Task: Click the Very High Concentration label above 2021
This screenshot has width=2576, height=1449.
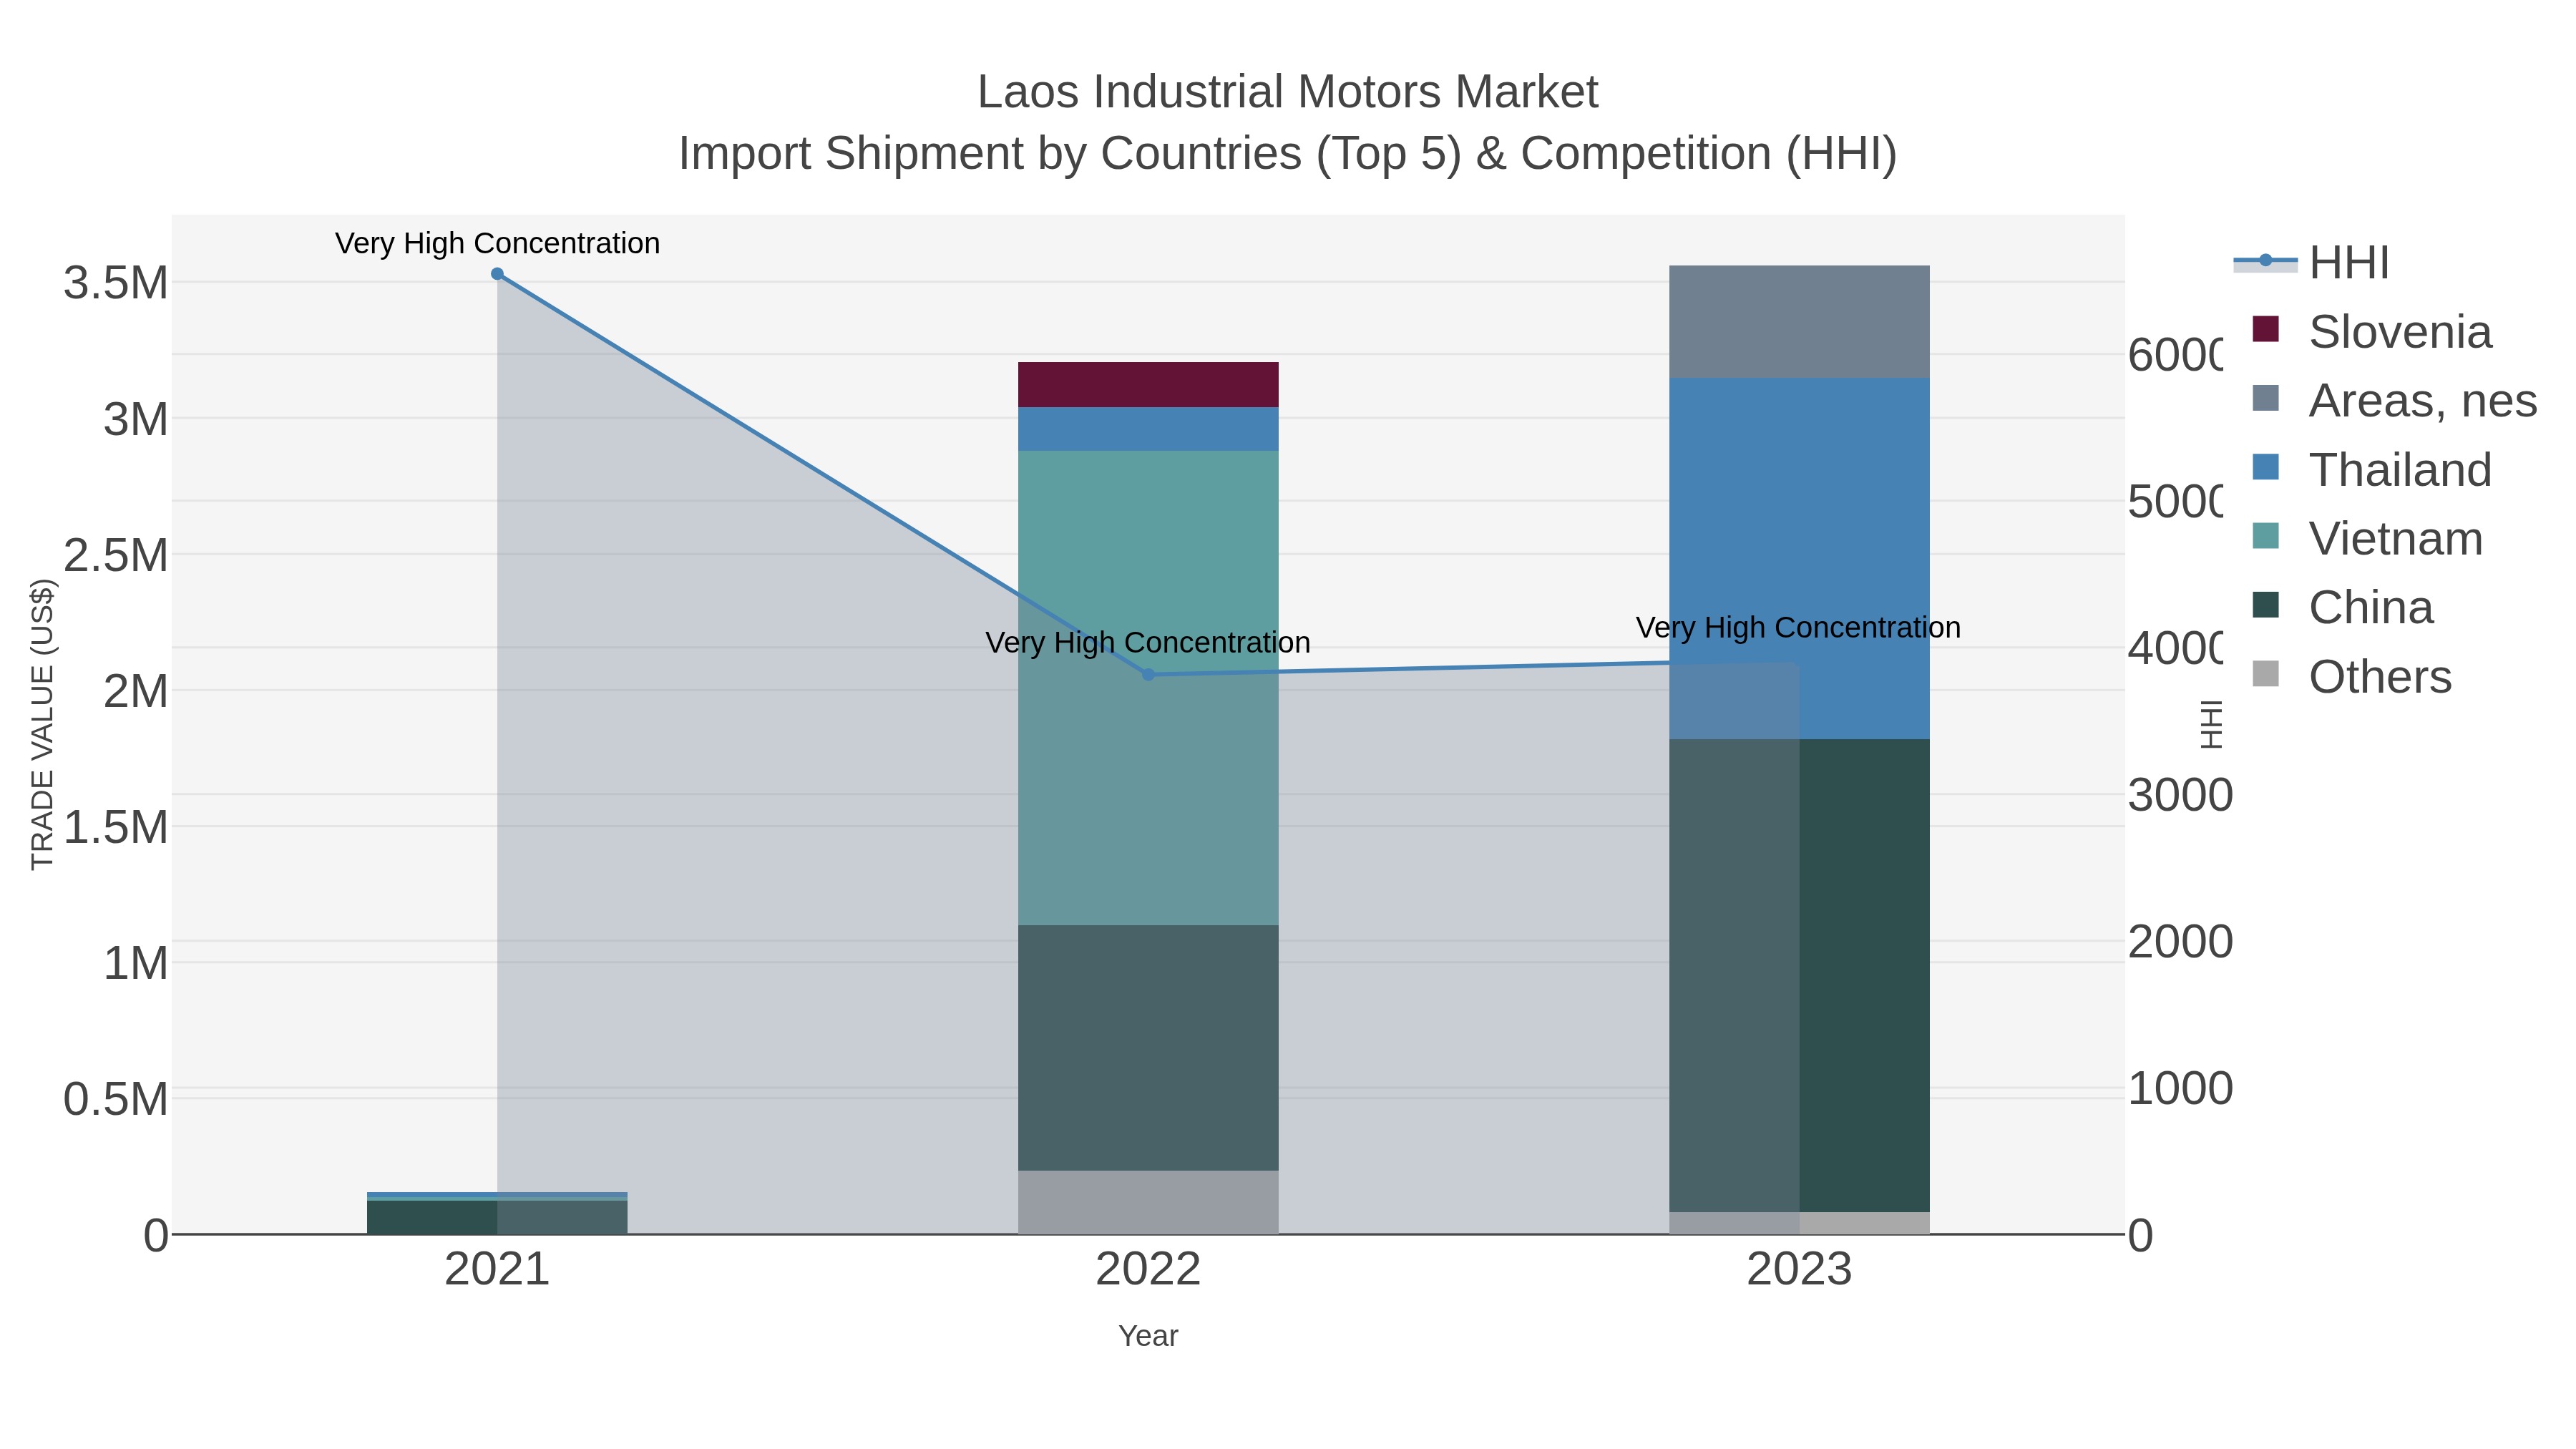Action: pos(497,243)
